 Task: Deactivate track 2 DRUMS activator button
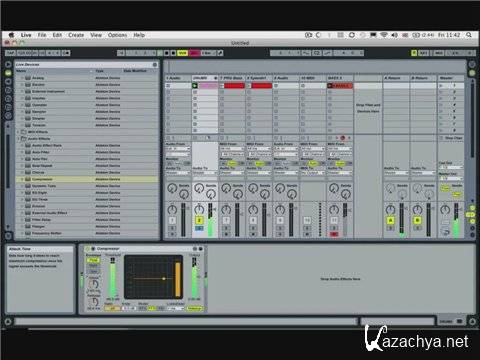point(199,220)
